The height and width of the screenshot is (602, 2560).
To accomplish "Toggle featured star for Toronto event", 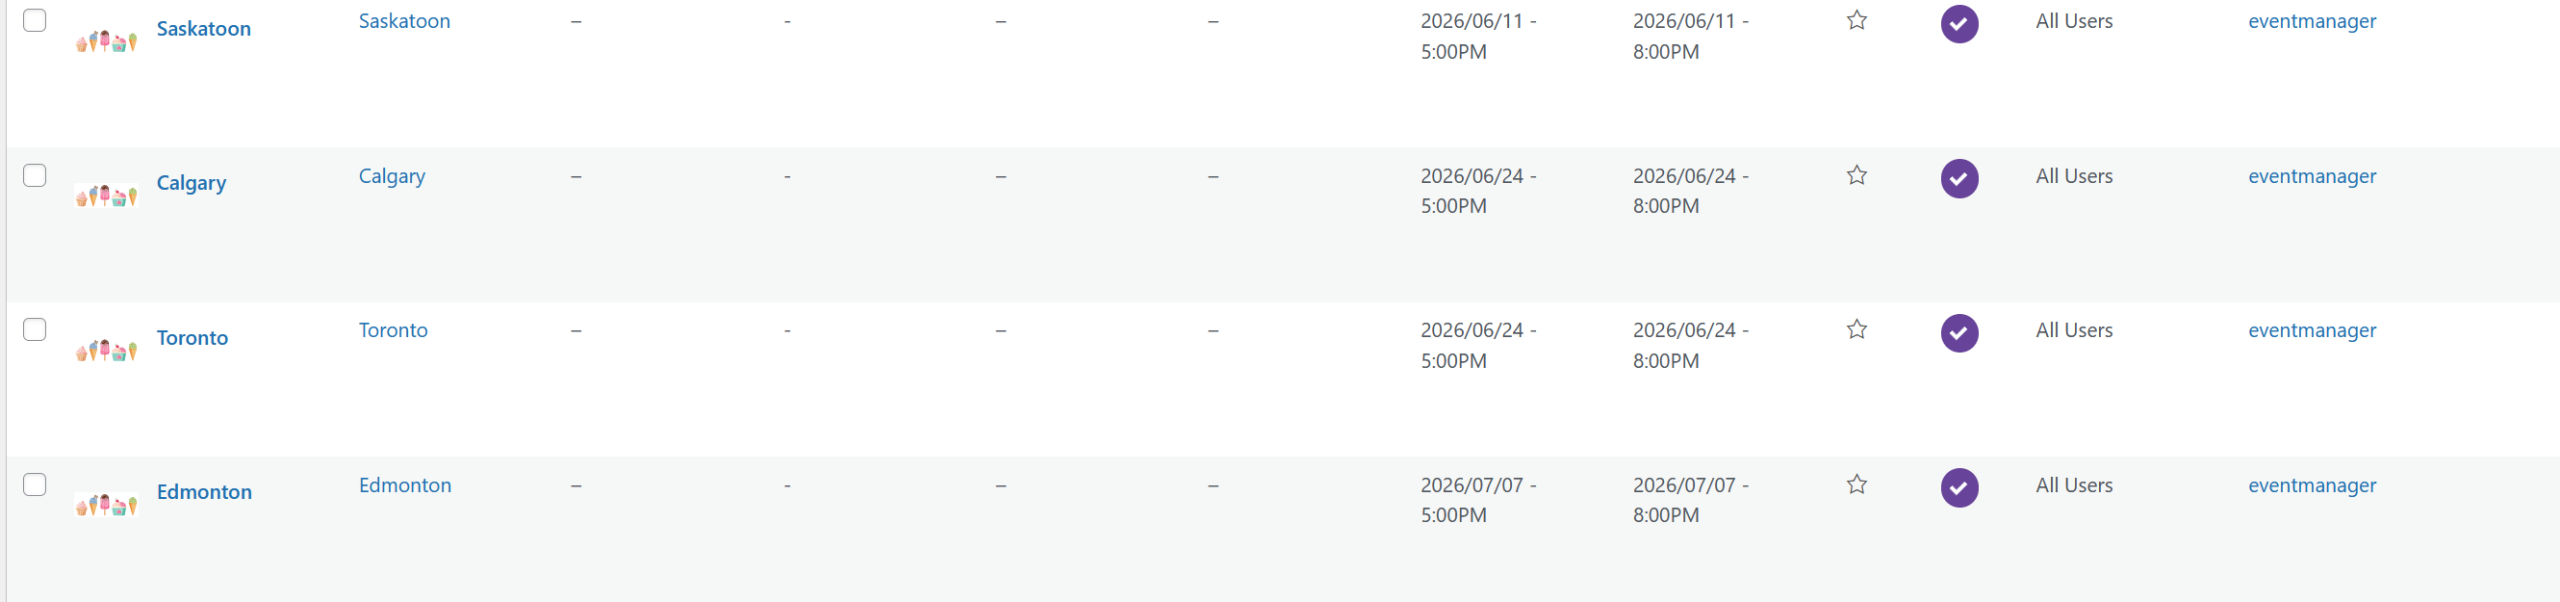I will (1857, 329).
